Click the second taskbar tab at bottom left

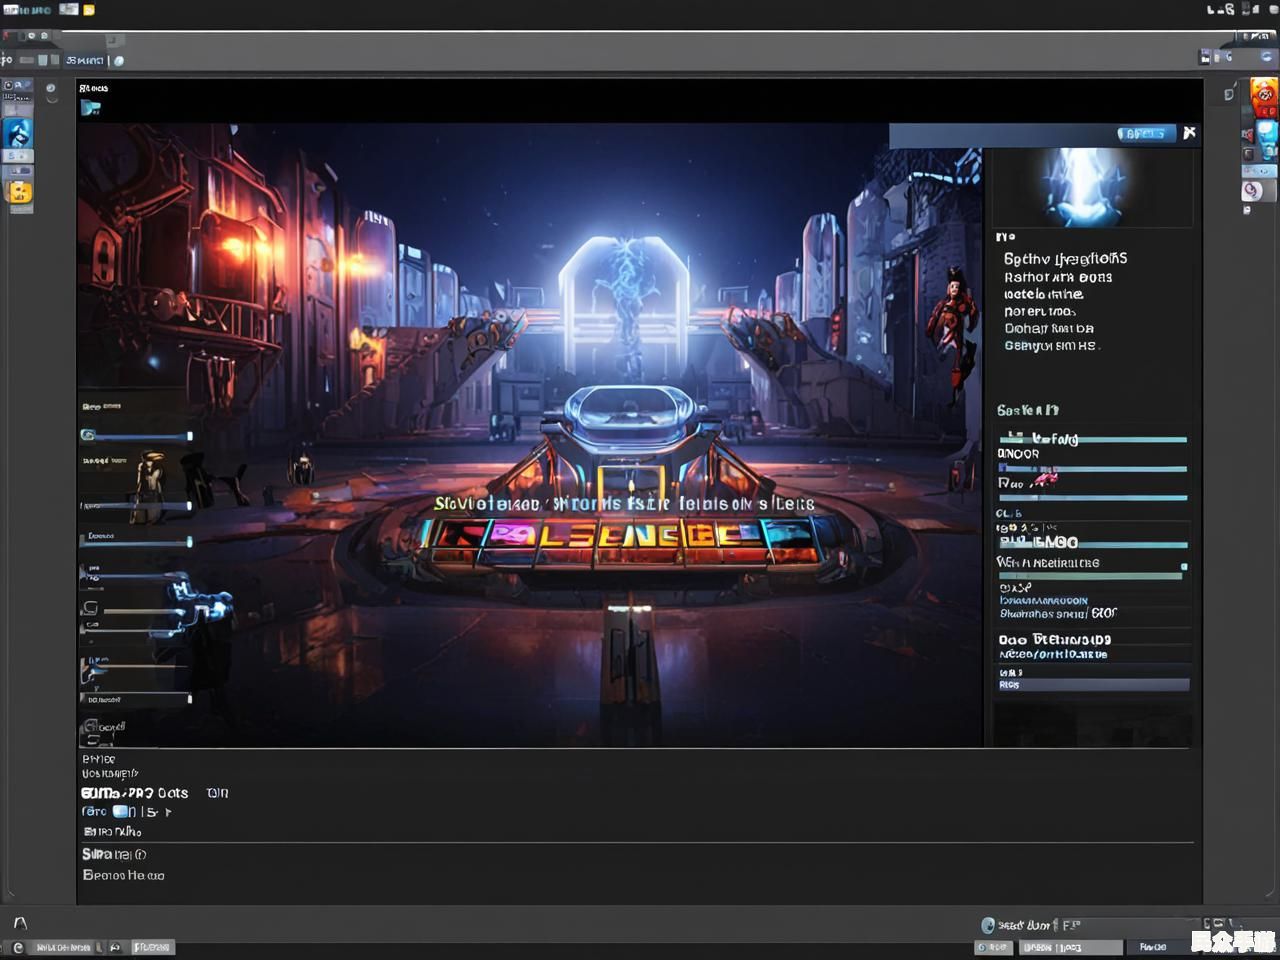tap(152, 947)
